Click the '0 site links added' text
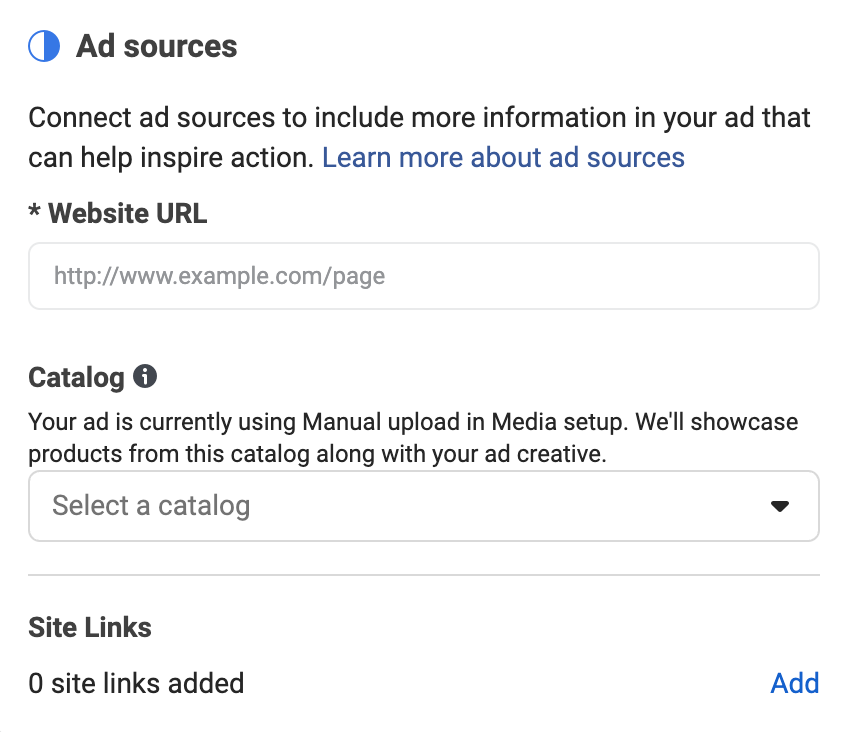Viewport: 844px width, 732px height. point(136,684)
